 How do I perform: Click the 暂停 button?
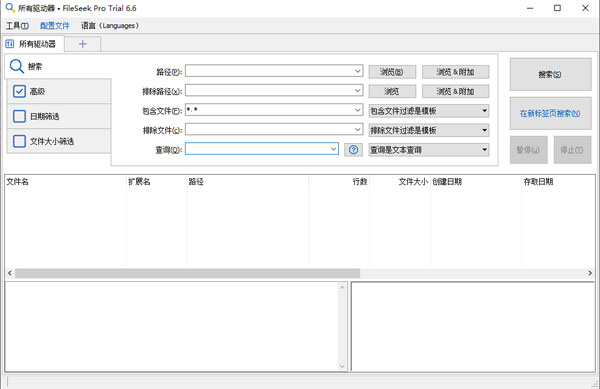click(x=528, y=150)
